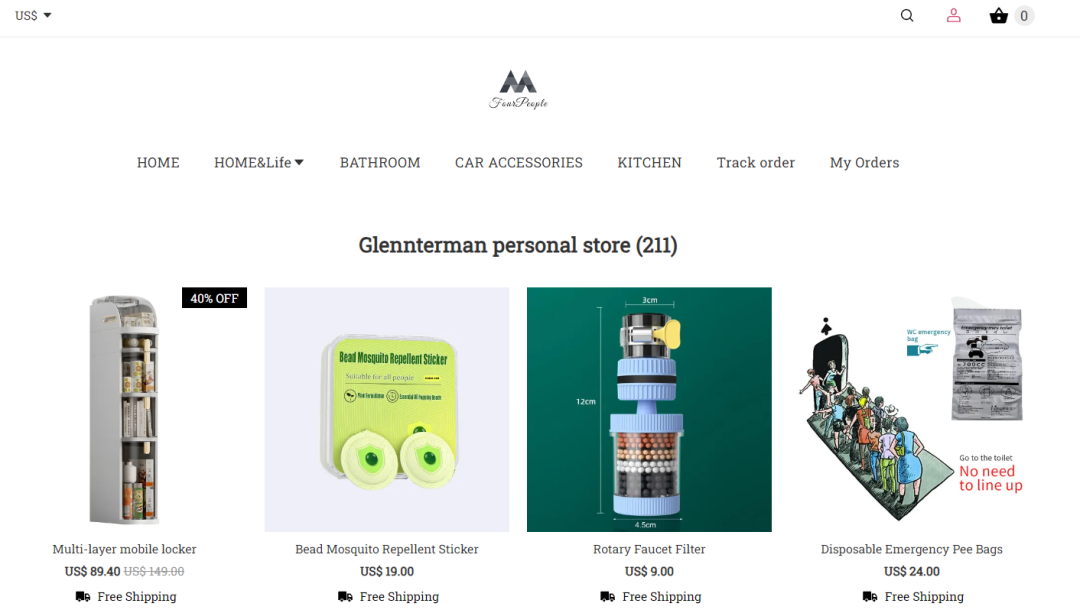Go to the HOME menu item
Image resolution: width=1080 pixels, height=613 pixels.
(x=158, y=163)
